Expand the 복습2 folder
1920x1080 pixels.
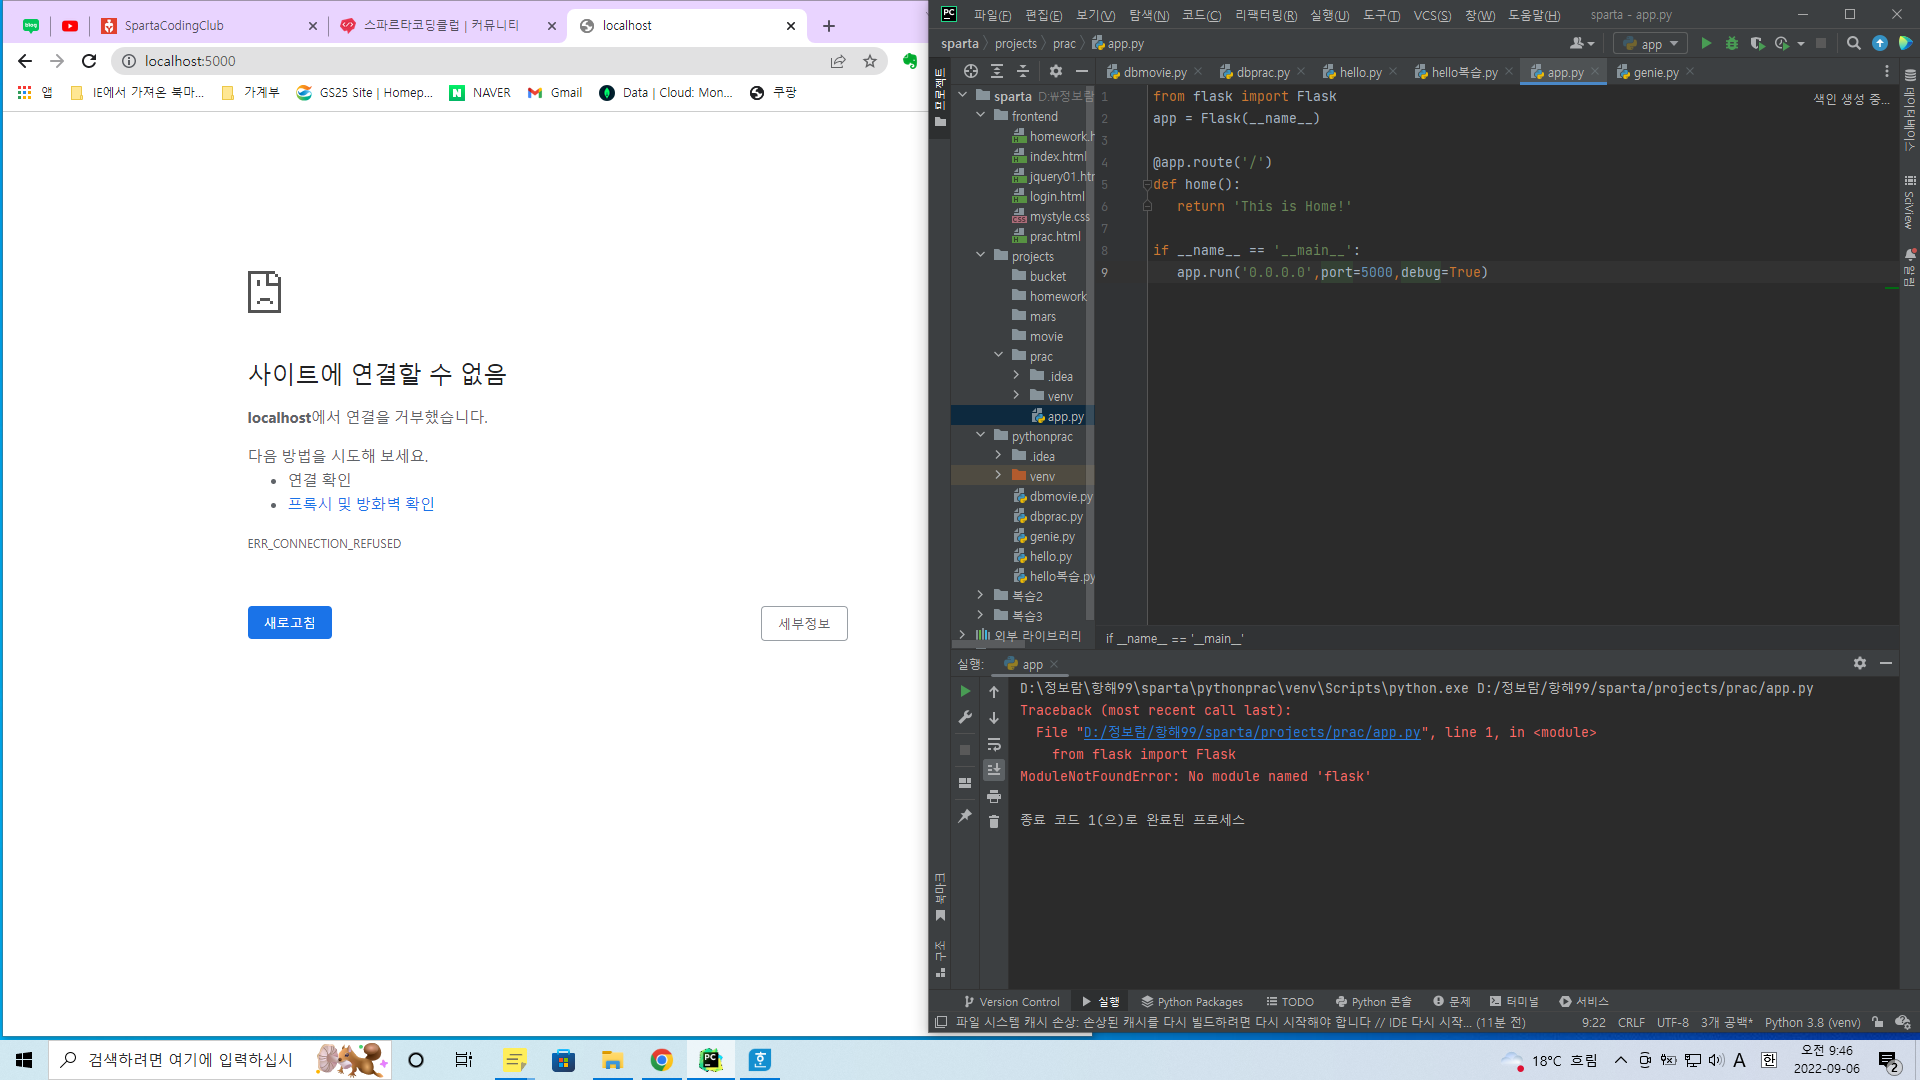pyautogui.click(x=981, y=595)
